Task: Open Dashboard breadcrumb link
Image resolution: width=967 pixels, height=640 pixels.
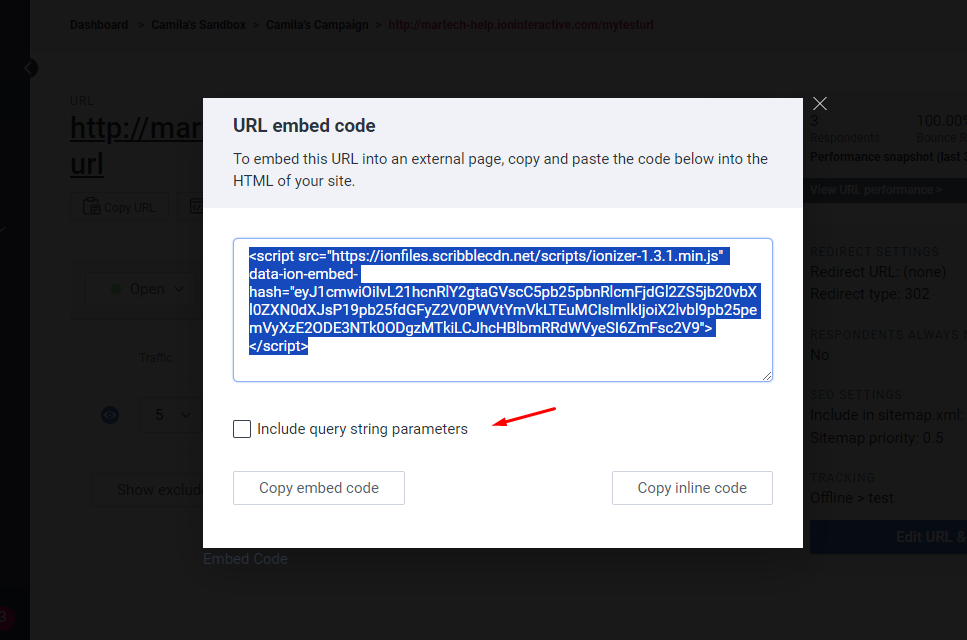Action: pyautogui.click(x=99, y=25)
